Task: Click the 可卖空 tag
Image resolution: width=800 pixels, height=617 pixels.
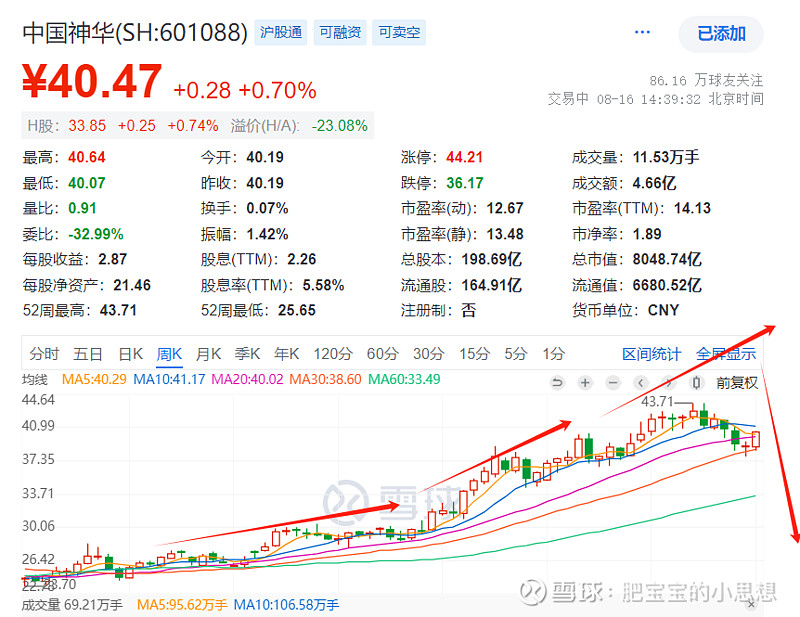Action: tap(399, 33)
